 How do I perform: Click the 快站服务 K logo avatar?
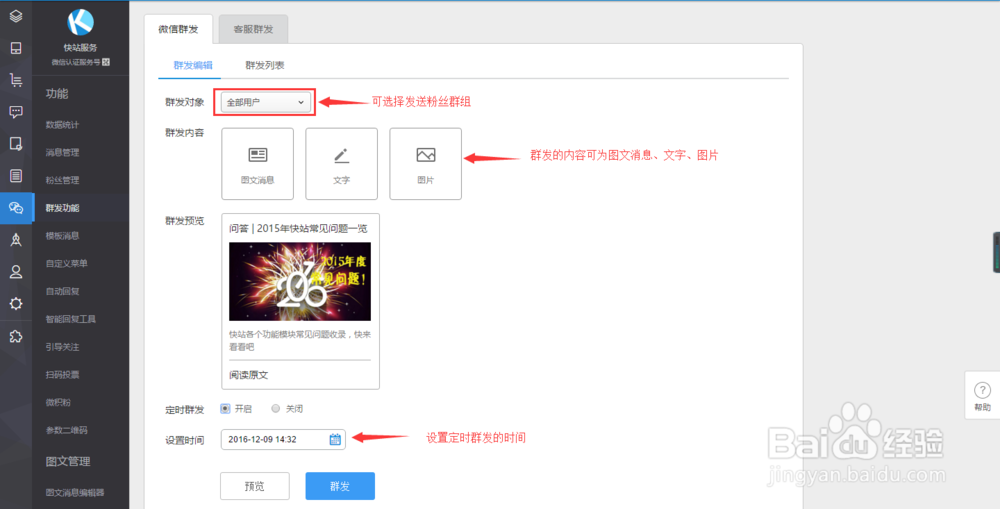point(80,22)
